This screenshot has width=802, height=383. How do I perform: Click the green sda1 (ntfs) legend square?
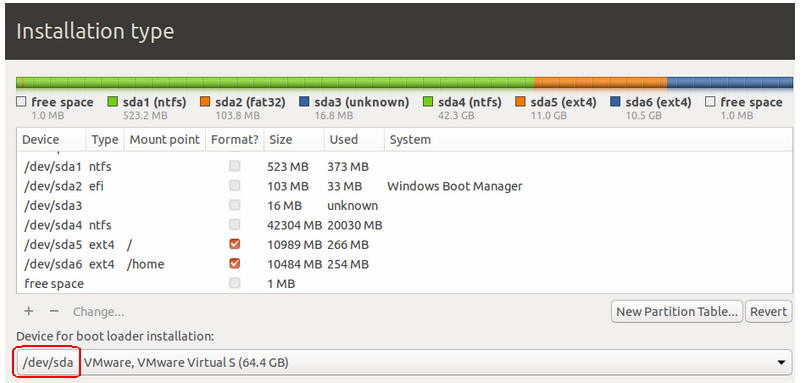113,102
